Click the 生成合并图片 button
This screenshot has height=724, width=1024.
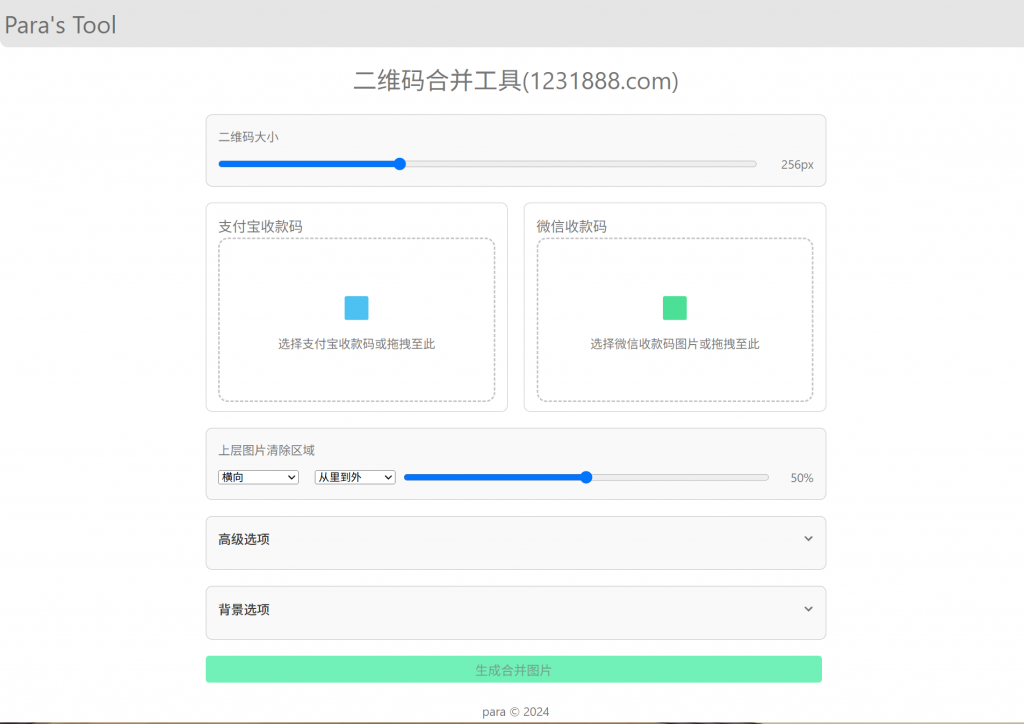point(513,670)
